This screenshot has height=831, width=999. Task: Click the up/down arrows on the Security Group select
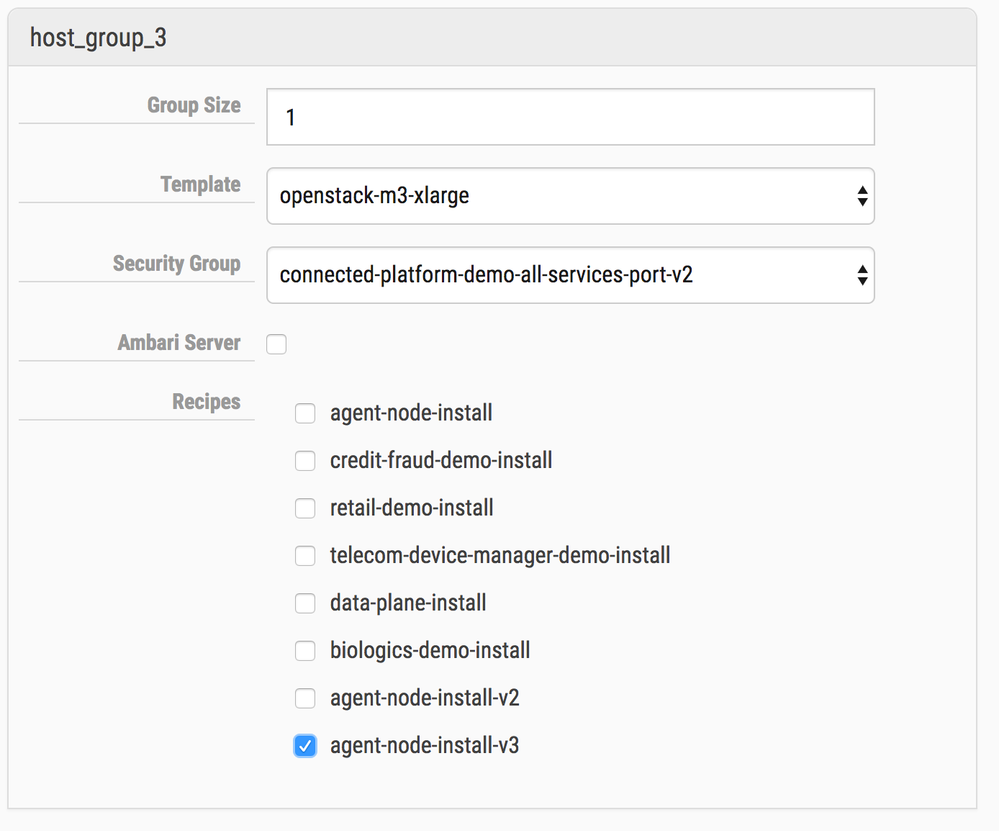coord(862,275)
